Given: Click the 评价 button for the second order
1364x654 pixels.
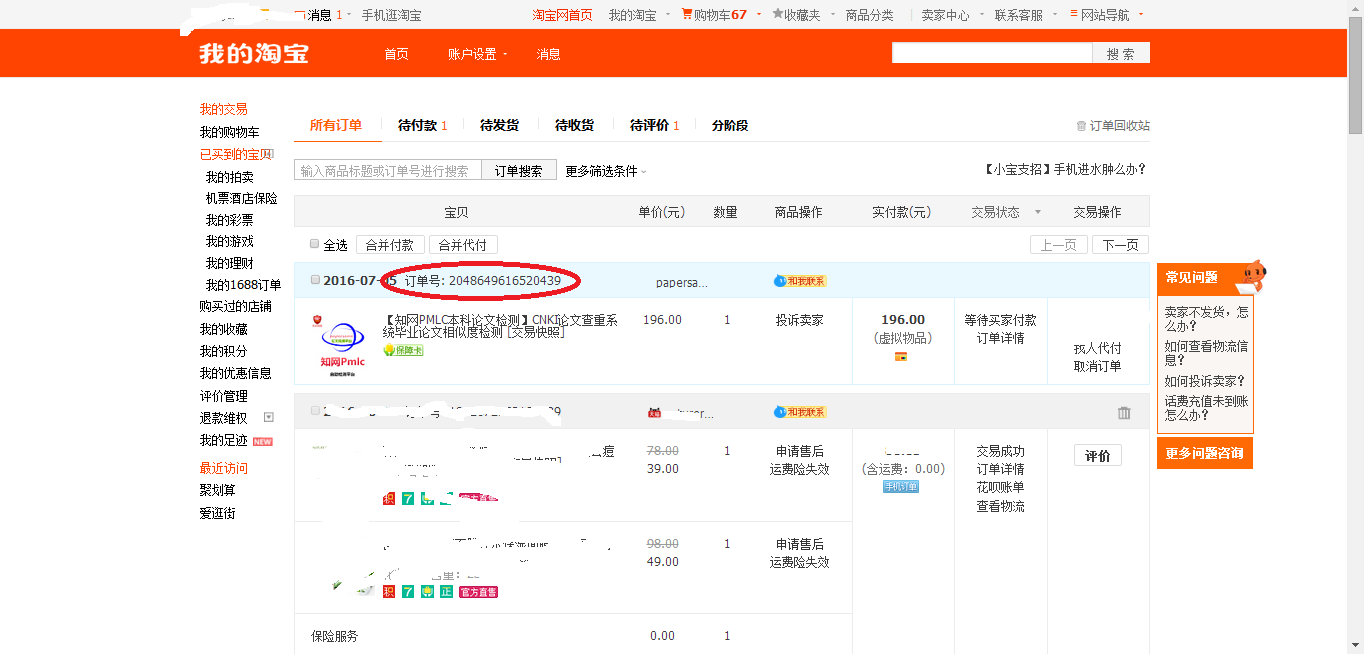Looking at the screenshot, I should (1098, 455).
